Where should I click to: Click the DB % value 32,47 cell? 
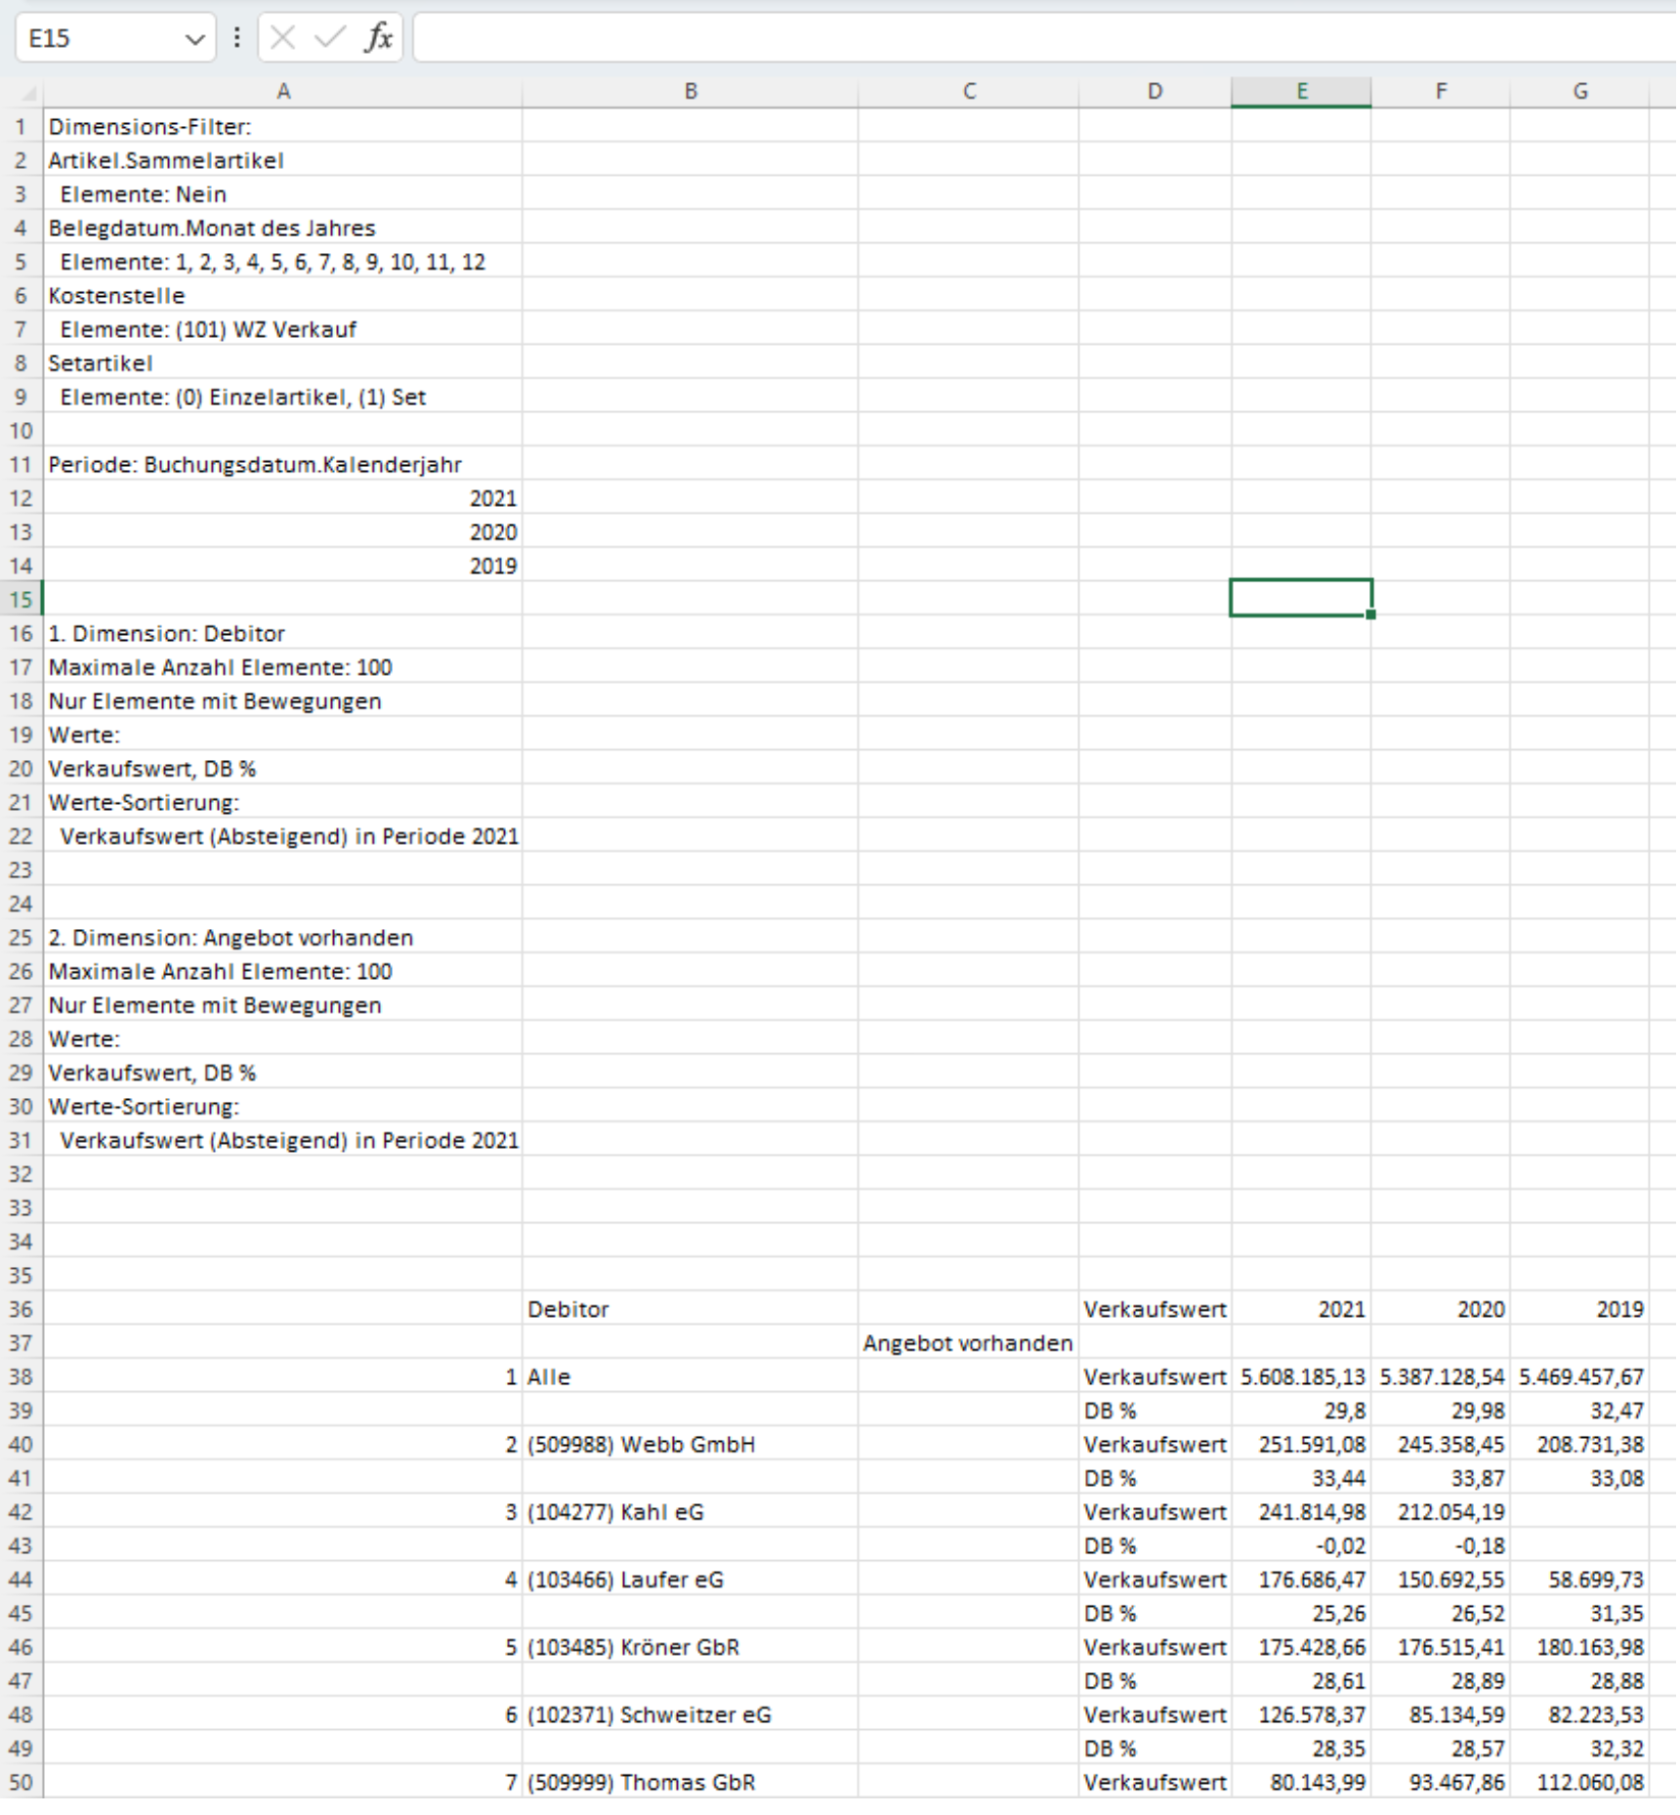[x=1580, y=1411]
